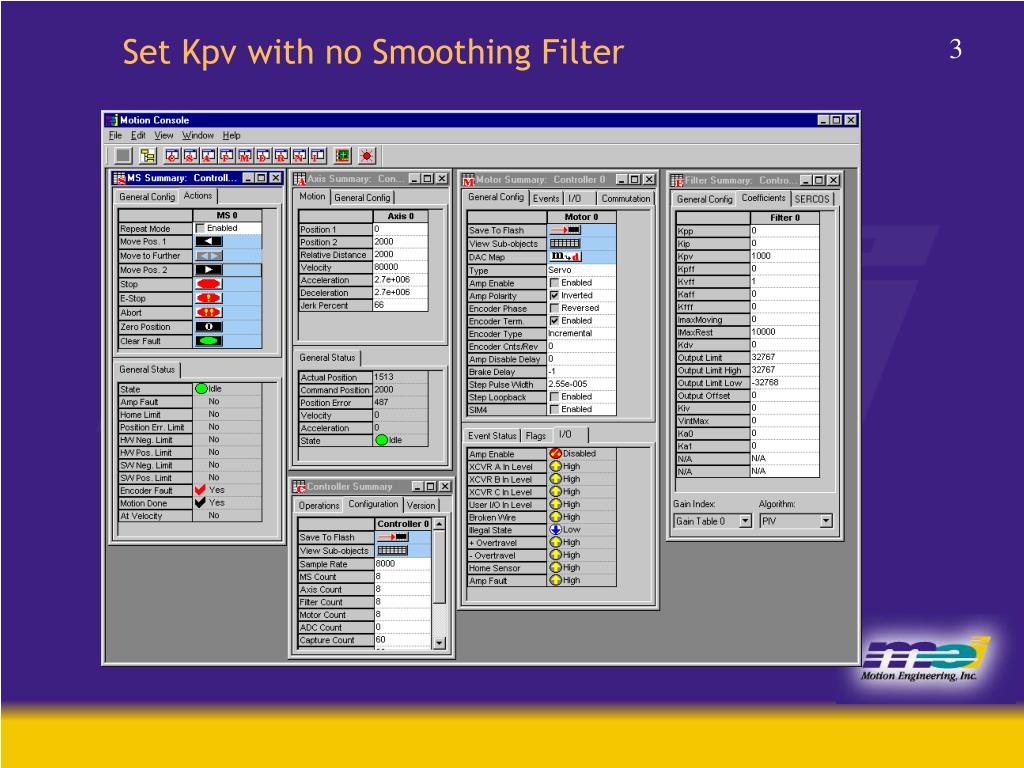Open Controller Summary Version tab

[421, 505]
